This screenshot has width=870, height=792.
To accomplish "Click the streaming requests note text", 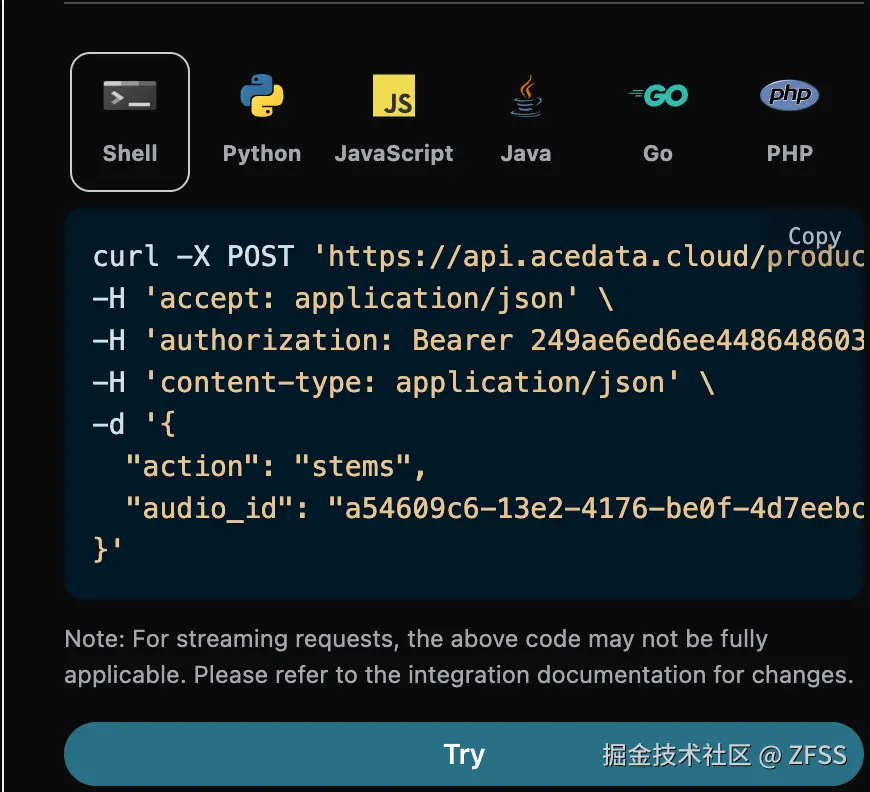I will click(459, 657).
